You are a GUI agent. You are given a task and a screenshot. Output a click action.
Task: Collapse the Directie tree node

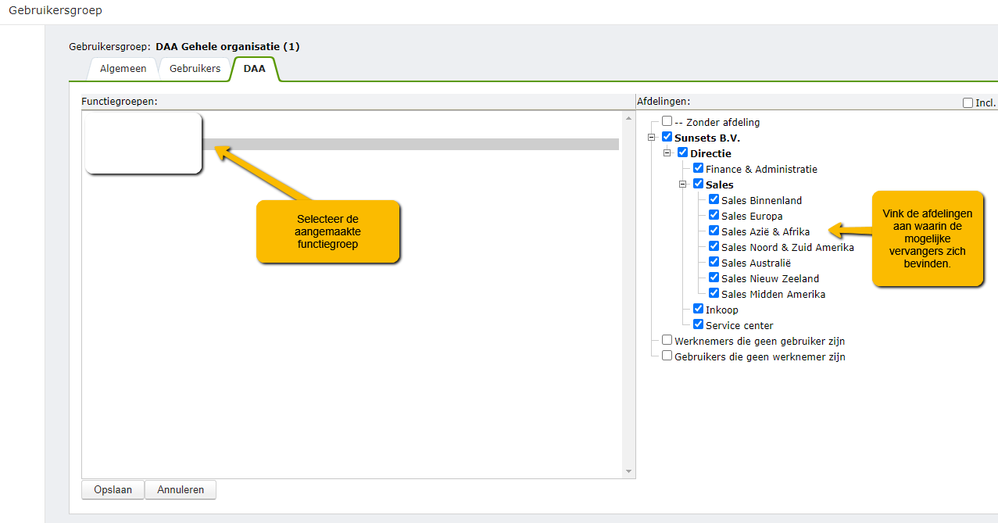click(x=667, y=153)
